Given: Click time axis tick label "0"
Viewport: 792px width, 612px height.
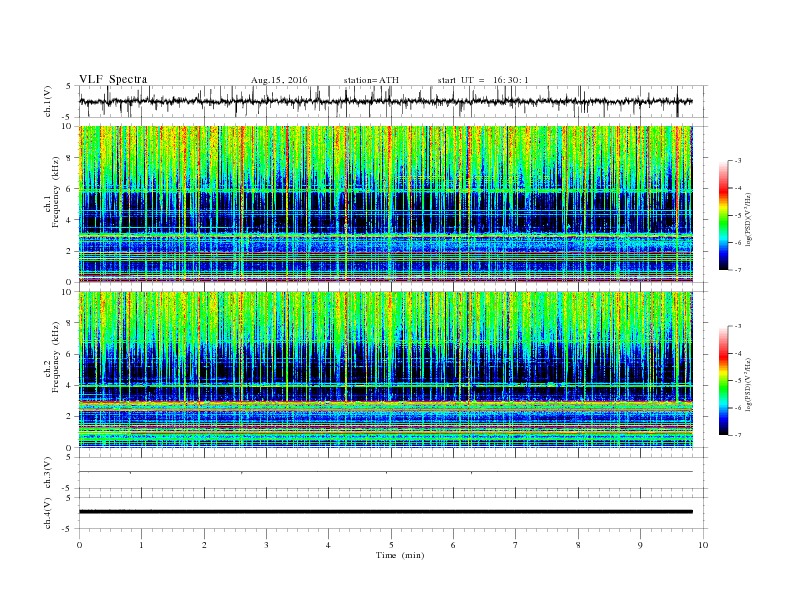Looking at the screenshot, I should coord(79,545).
